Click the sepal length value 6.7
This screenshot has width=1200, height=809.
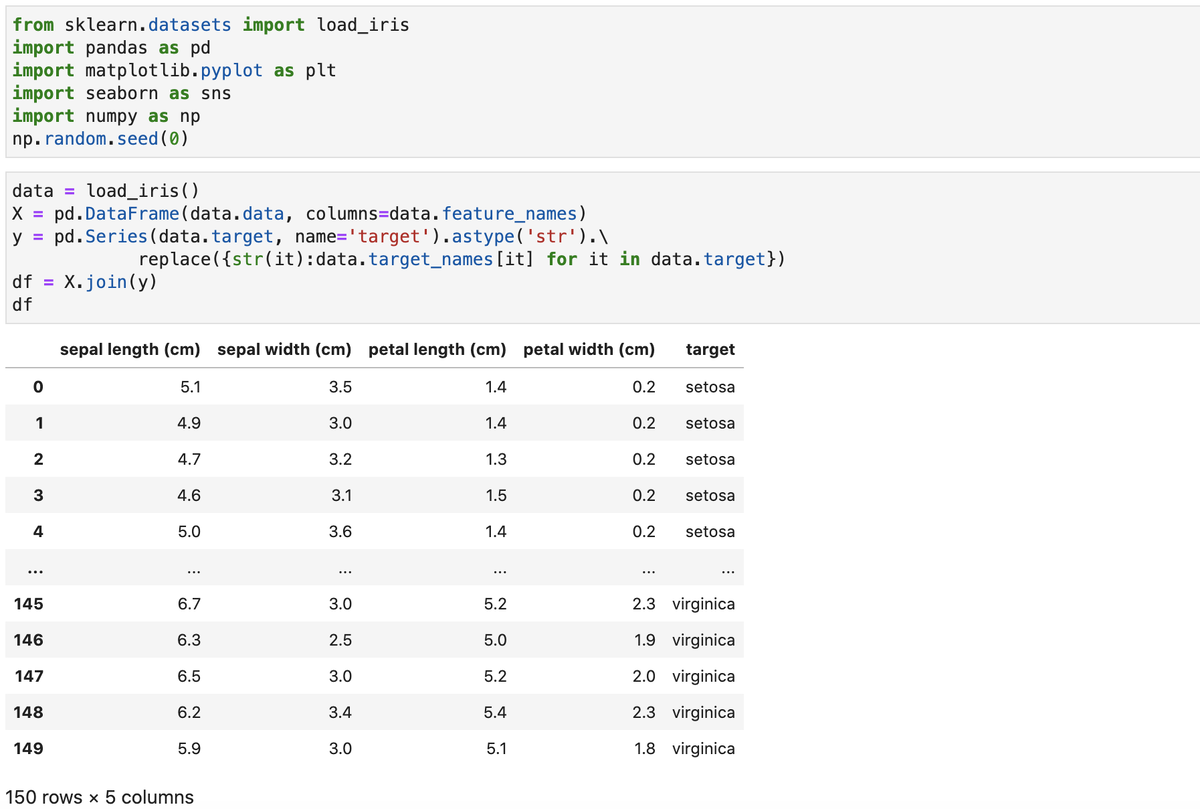(189, 604)
